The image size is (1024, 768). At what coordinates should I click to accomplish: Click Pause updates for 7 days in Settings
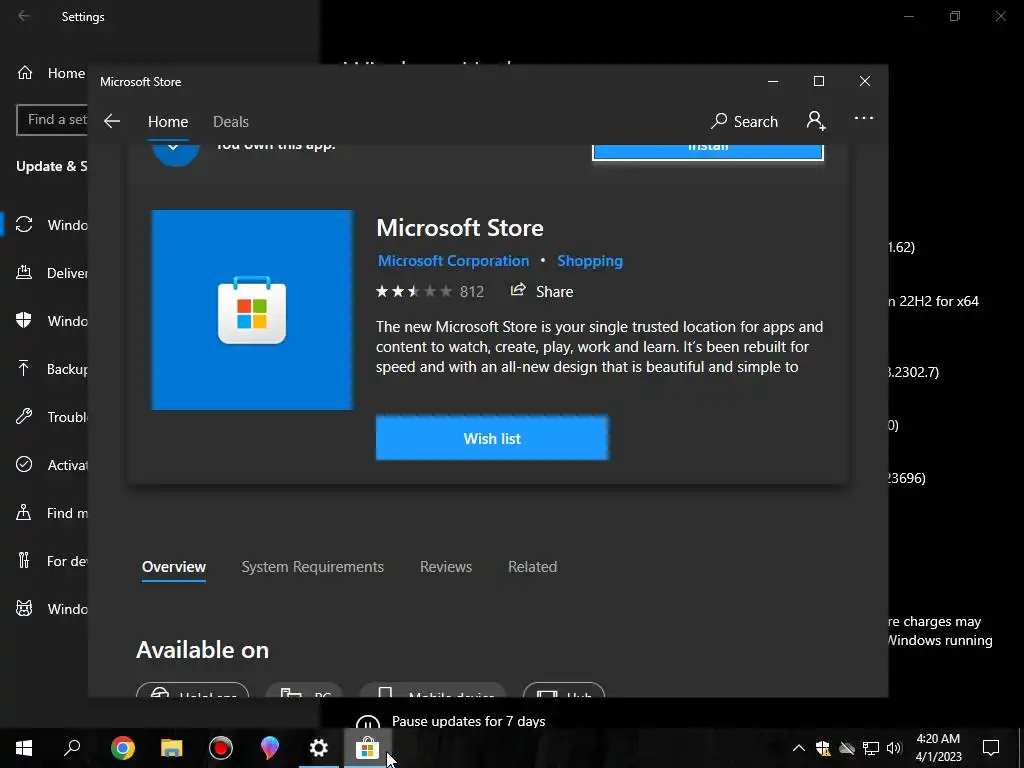[x=468, y=722]
